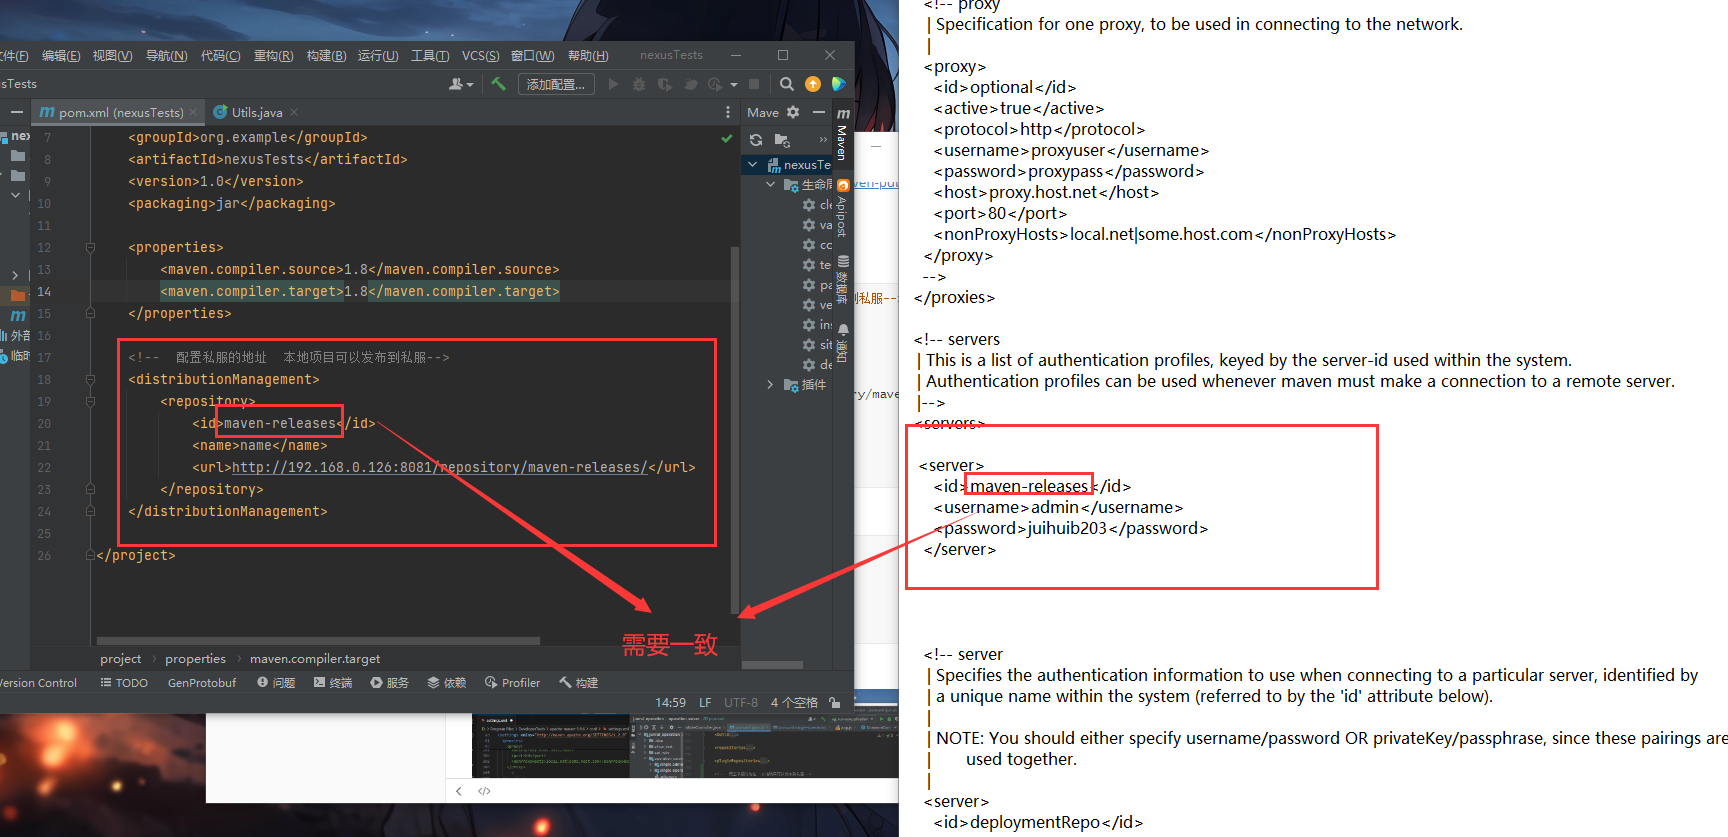Image resolution: width=1728 pixels, height=837 pixels.
Task: Click the Run triangle icon in toolbar
Action: tap(613, 84)
